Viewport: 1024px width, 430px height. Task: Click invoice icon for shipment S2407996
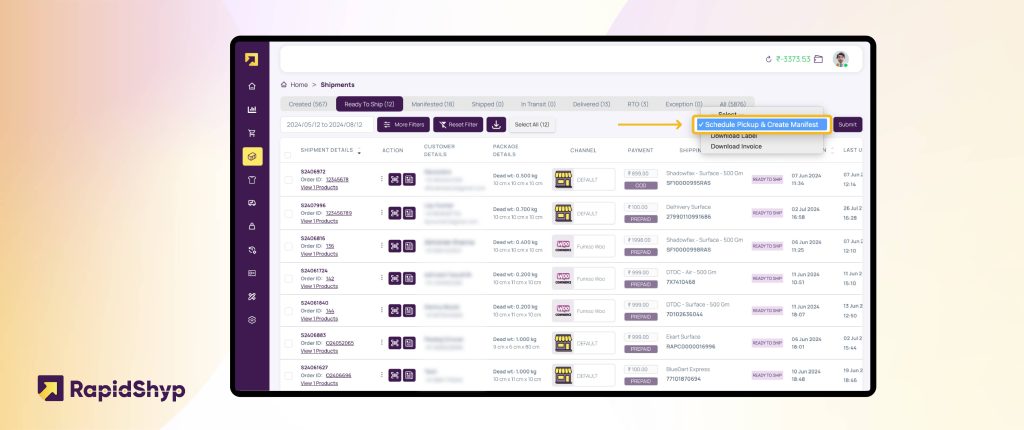pos(409,212)
